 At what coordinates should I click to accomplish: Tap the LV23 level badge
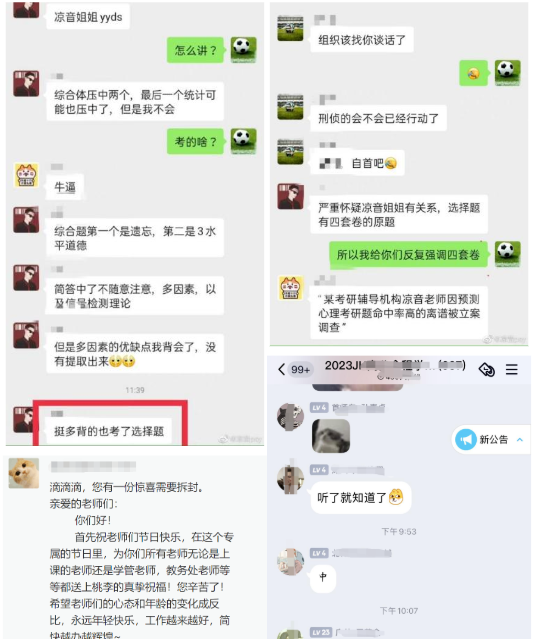[x=321, y=632]
